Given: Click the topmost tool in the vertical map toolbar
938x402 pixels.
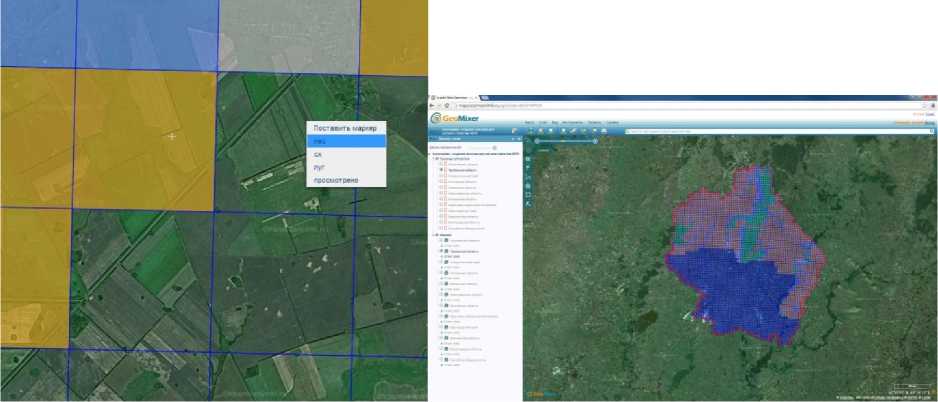Looking at the screenshot, I should click(x=528, y=159).
